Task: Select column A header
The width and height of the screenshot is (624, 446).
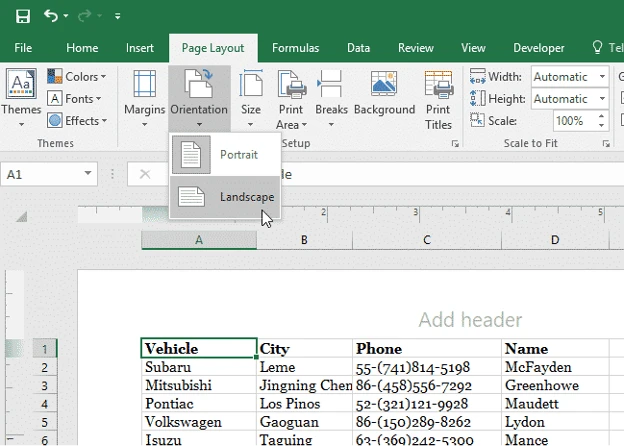Action: tap(199, 240)
